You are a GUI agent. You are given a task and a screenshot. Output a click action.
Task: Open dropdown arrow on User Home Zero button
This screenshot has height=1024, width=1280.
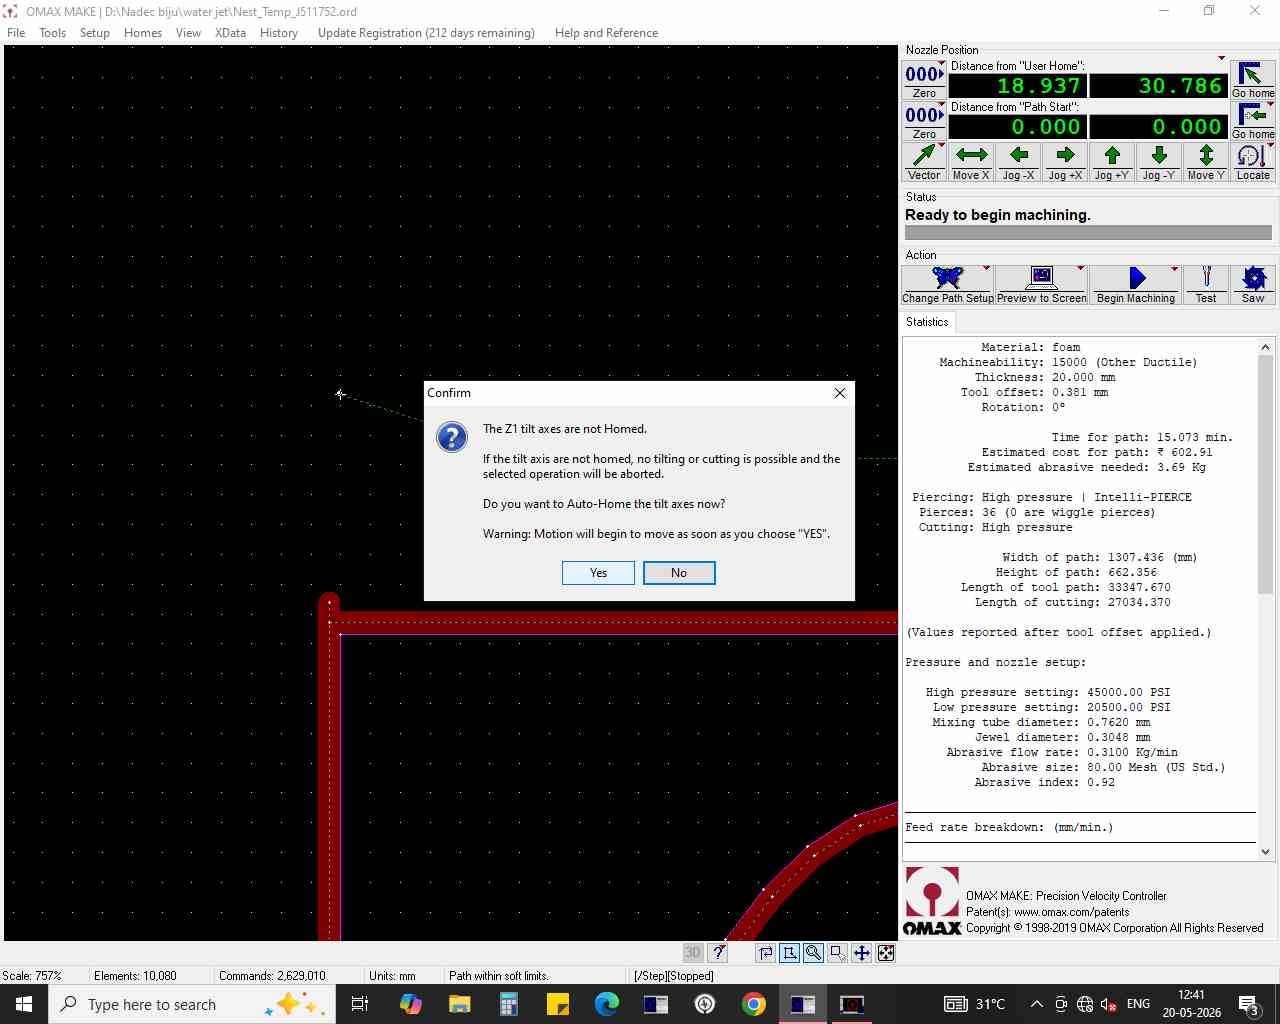click(x=941, y=64)
